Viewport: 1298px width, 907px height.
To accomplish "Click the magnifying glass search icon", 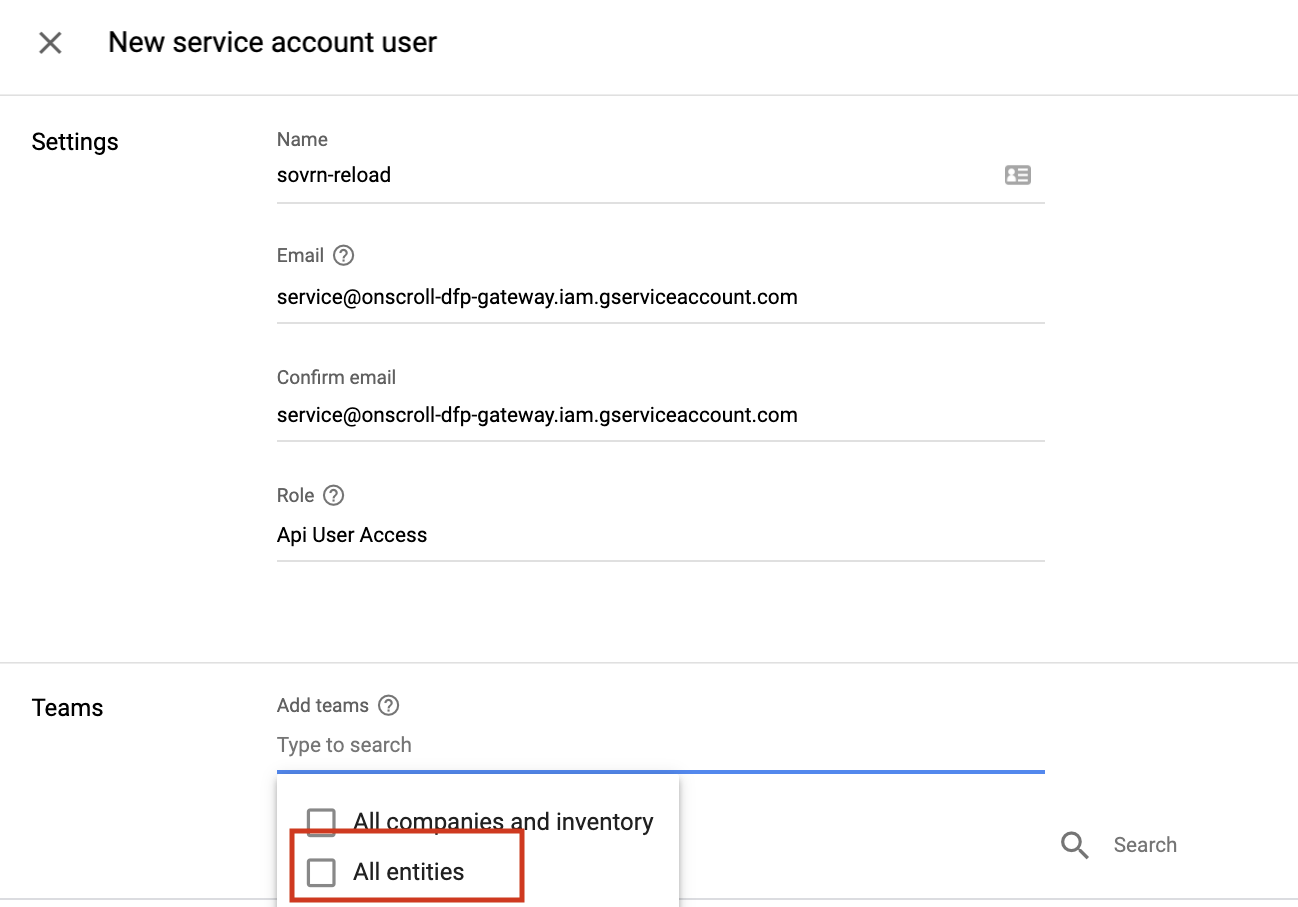I will [x=1075, y=845].
